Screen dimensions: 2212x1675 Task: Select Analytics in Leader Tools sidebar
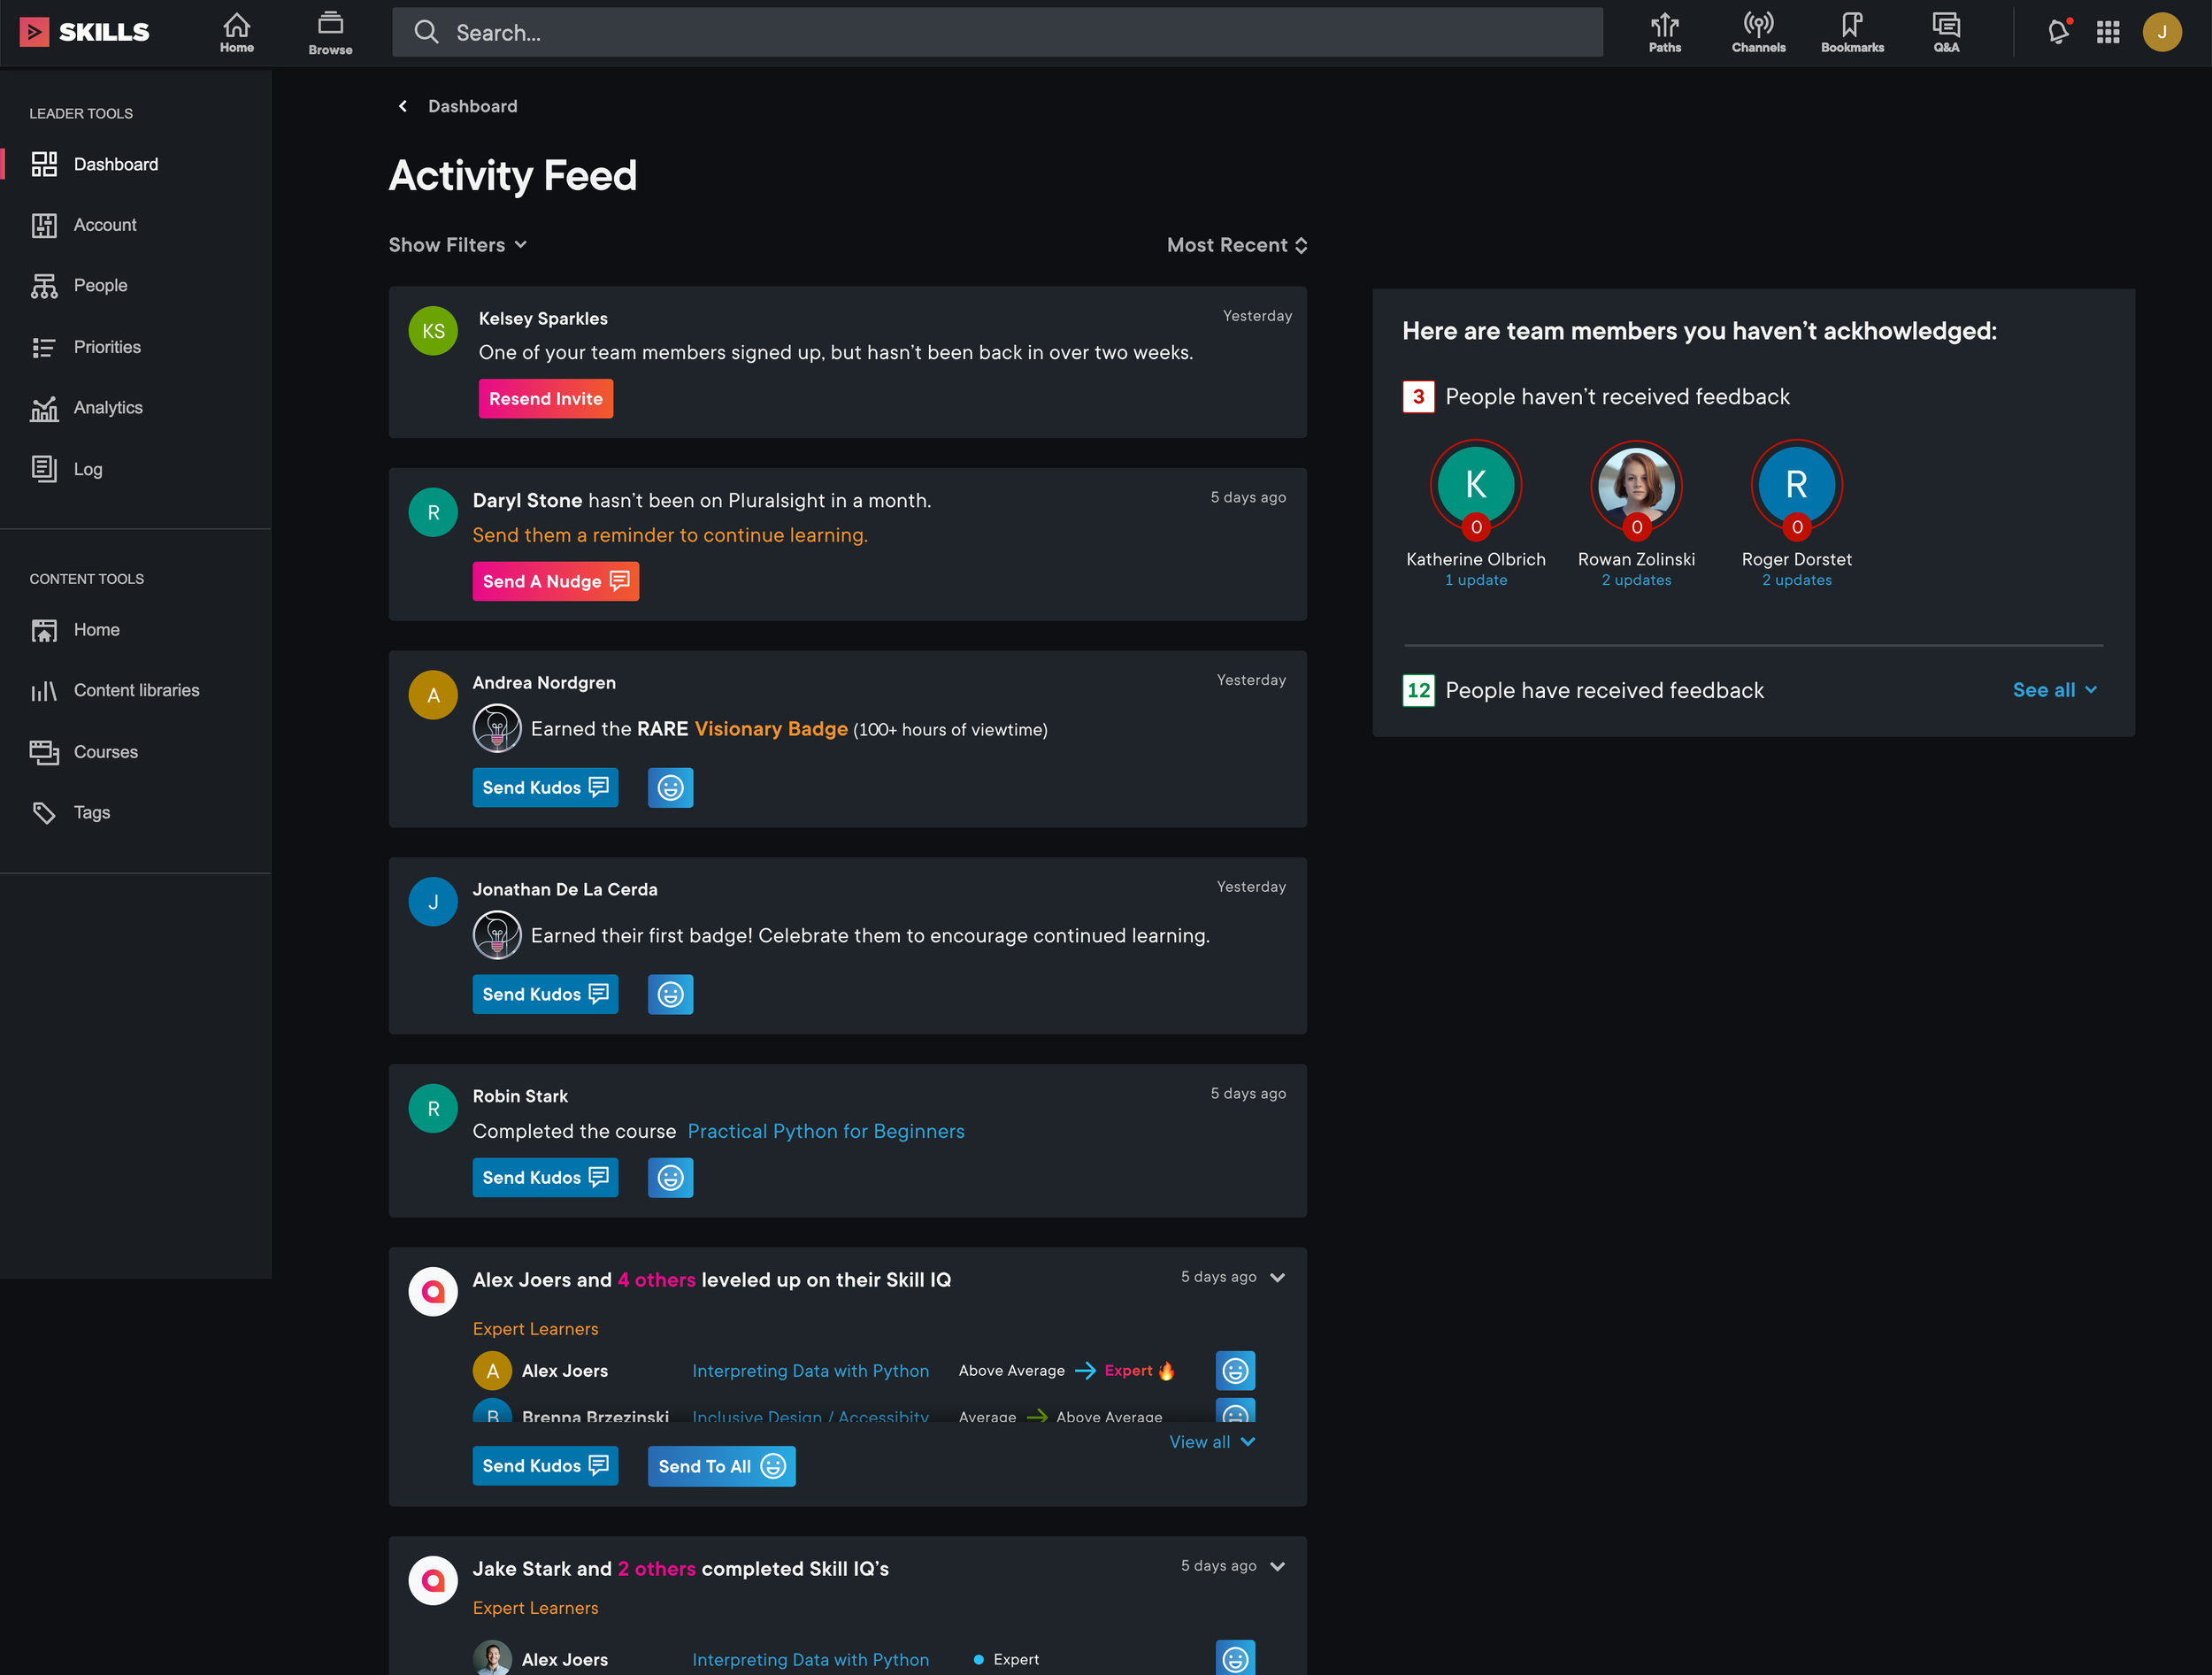pyautogui.click(x=108, y=408)
